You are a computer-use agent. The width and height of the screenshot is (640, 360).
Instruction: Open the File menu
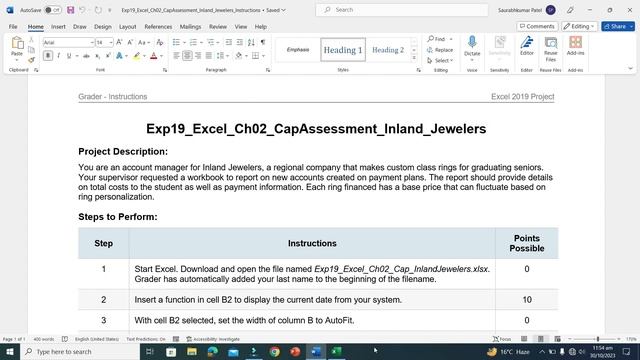coord(13,27)
